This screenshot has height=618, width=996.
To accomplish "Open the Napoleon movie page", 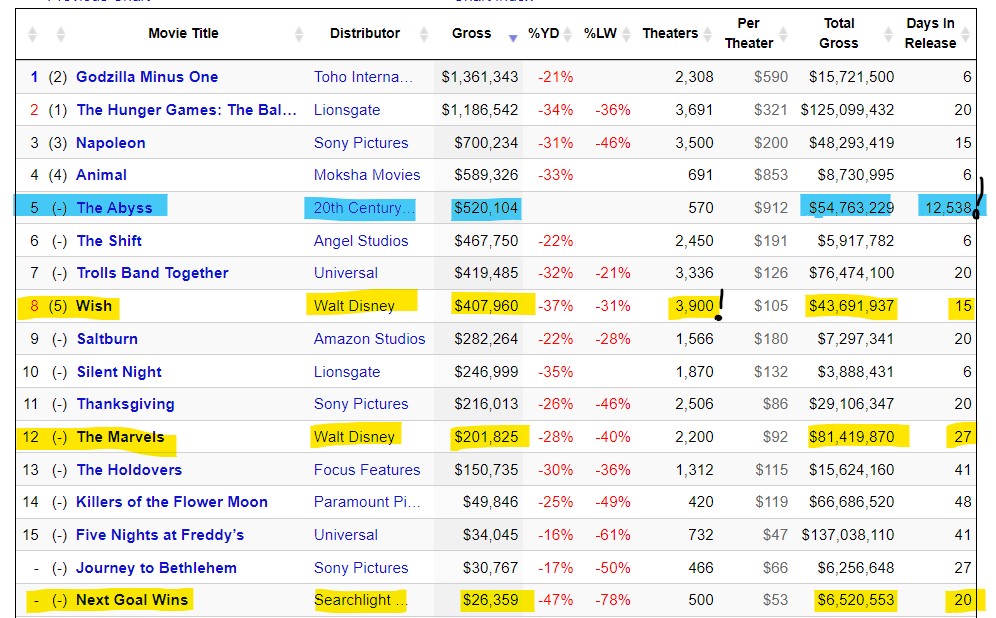I will click(110, 143).
